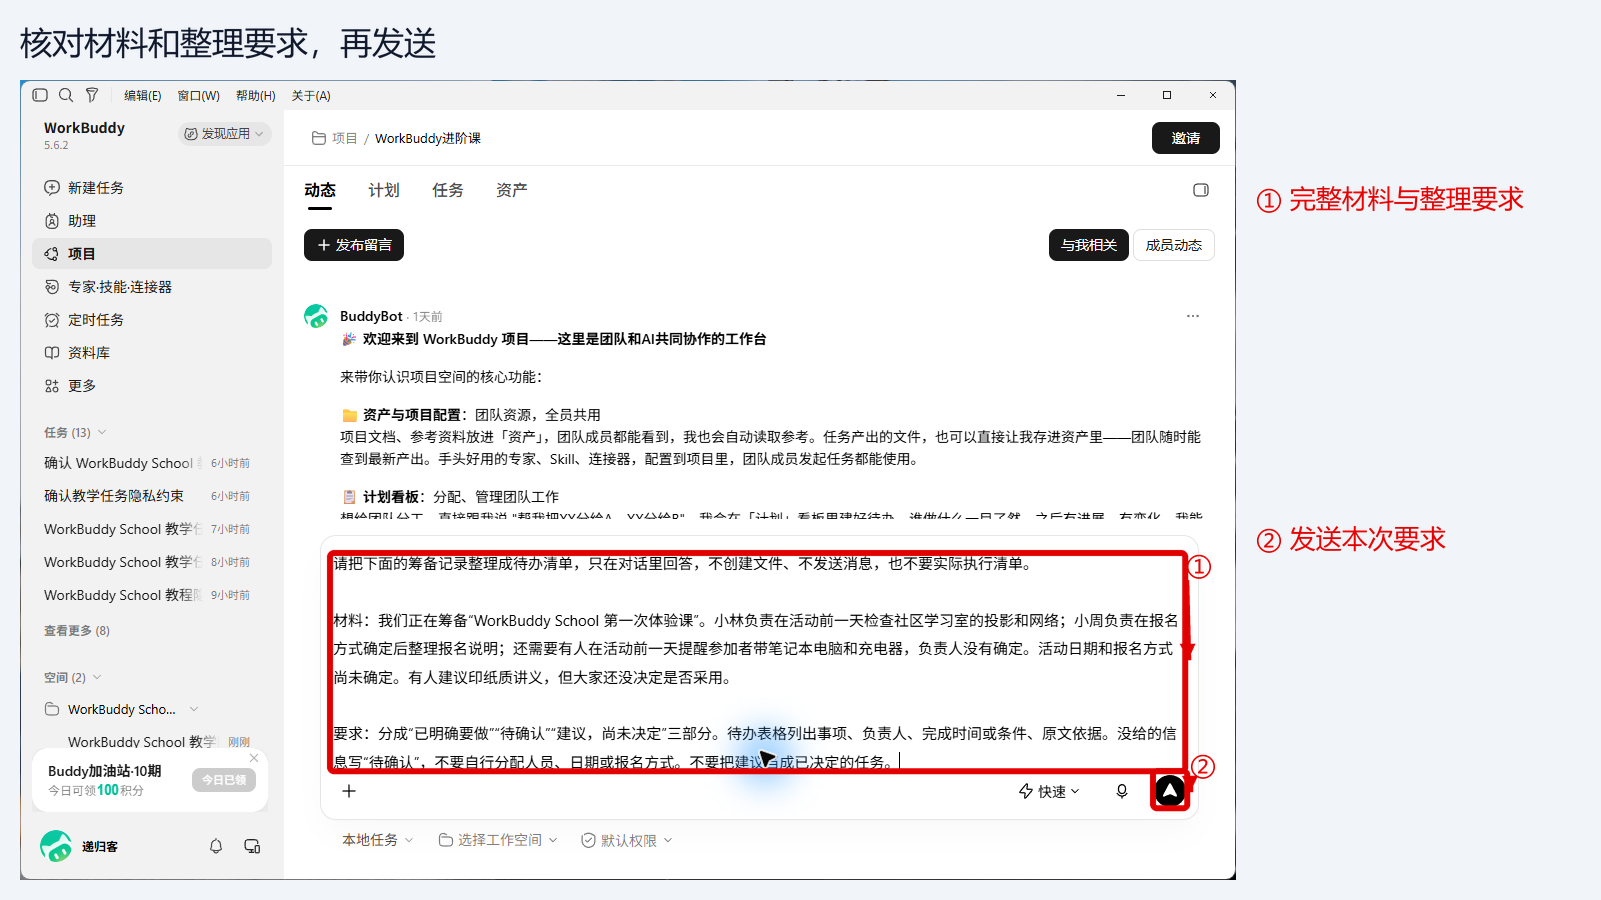Click the 新建任务 plus icon in sidebar
1601x900 pixels.
(x=52, y=188)
